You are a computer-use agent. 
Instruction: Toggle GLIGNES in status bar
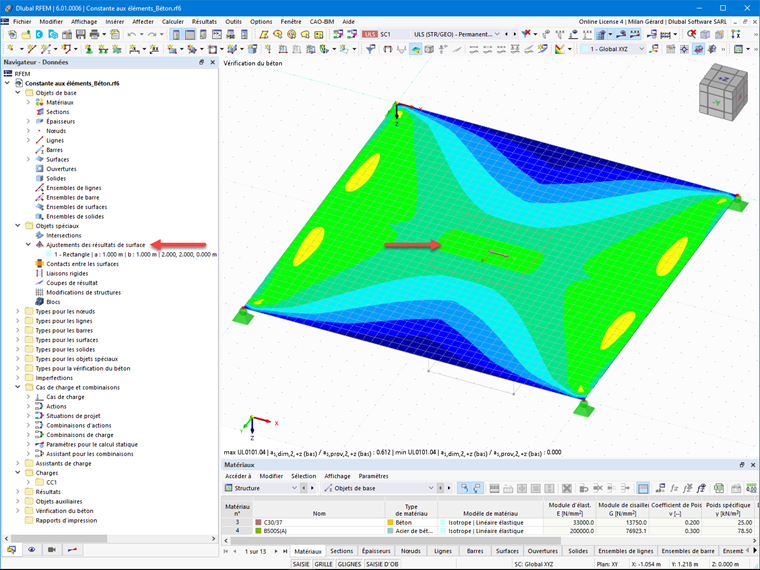point(349,564)
